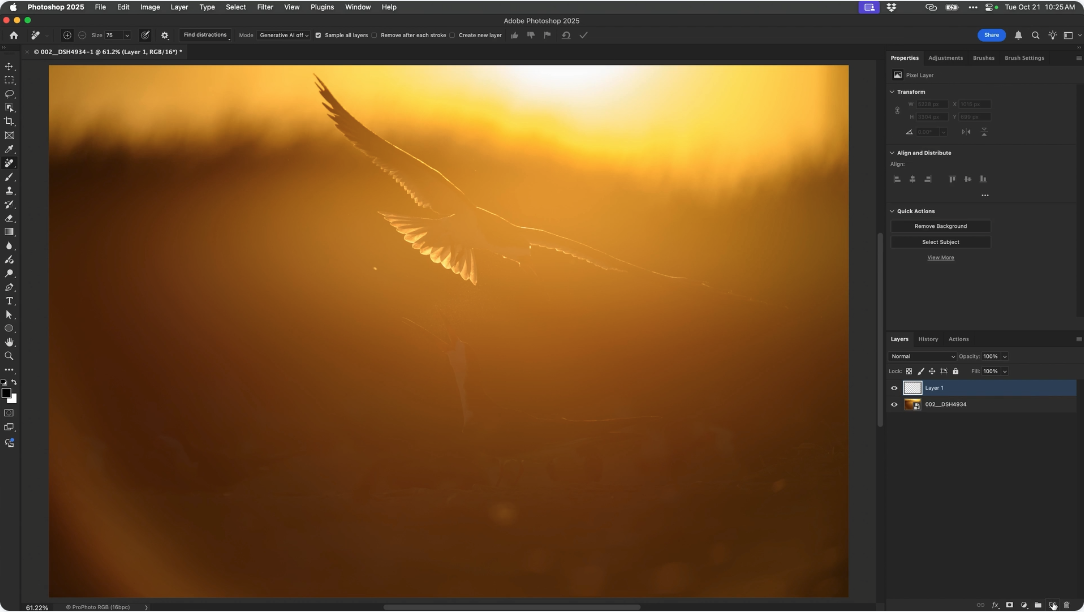This screenshot has width=1084, height=612.
Task: Choose the Hand tool
Action: click(9, 342)
